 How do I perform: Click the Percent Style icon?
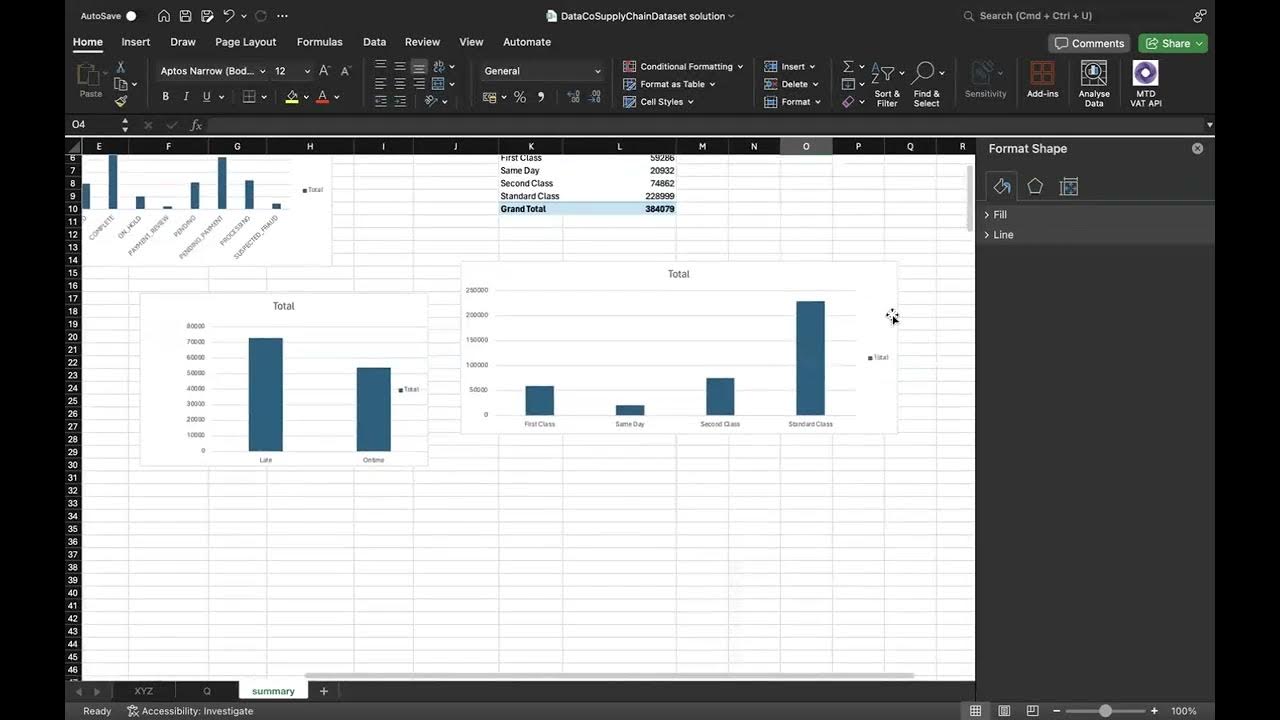coord(519,97)
